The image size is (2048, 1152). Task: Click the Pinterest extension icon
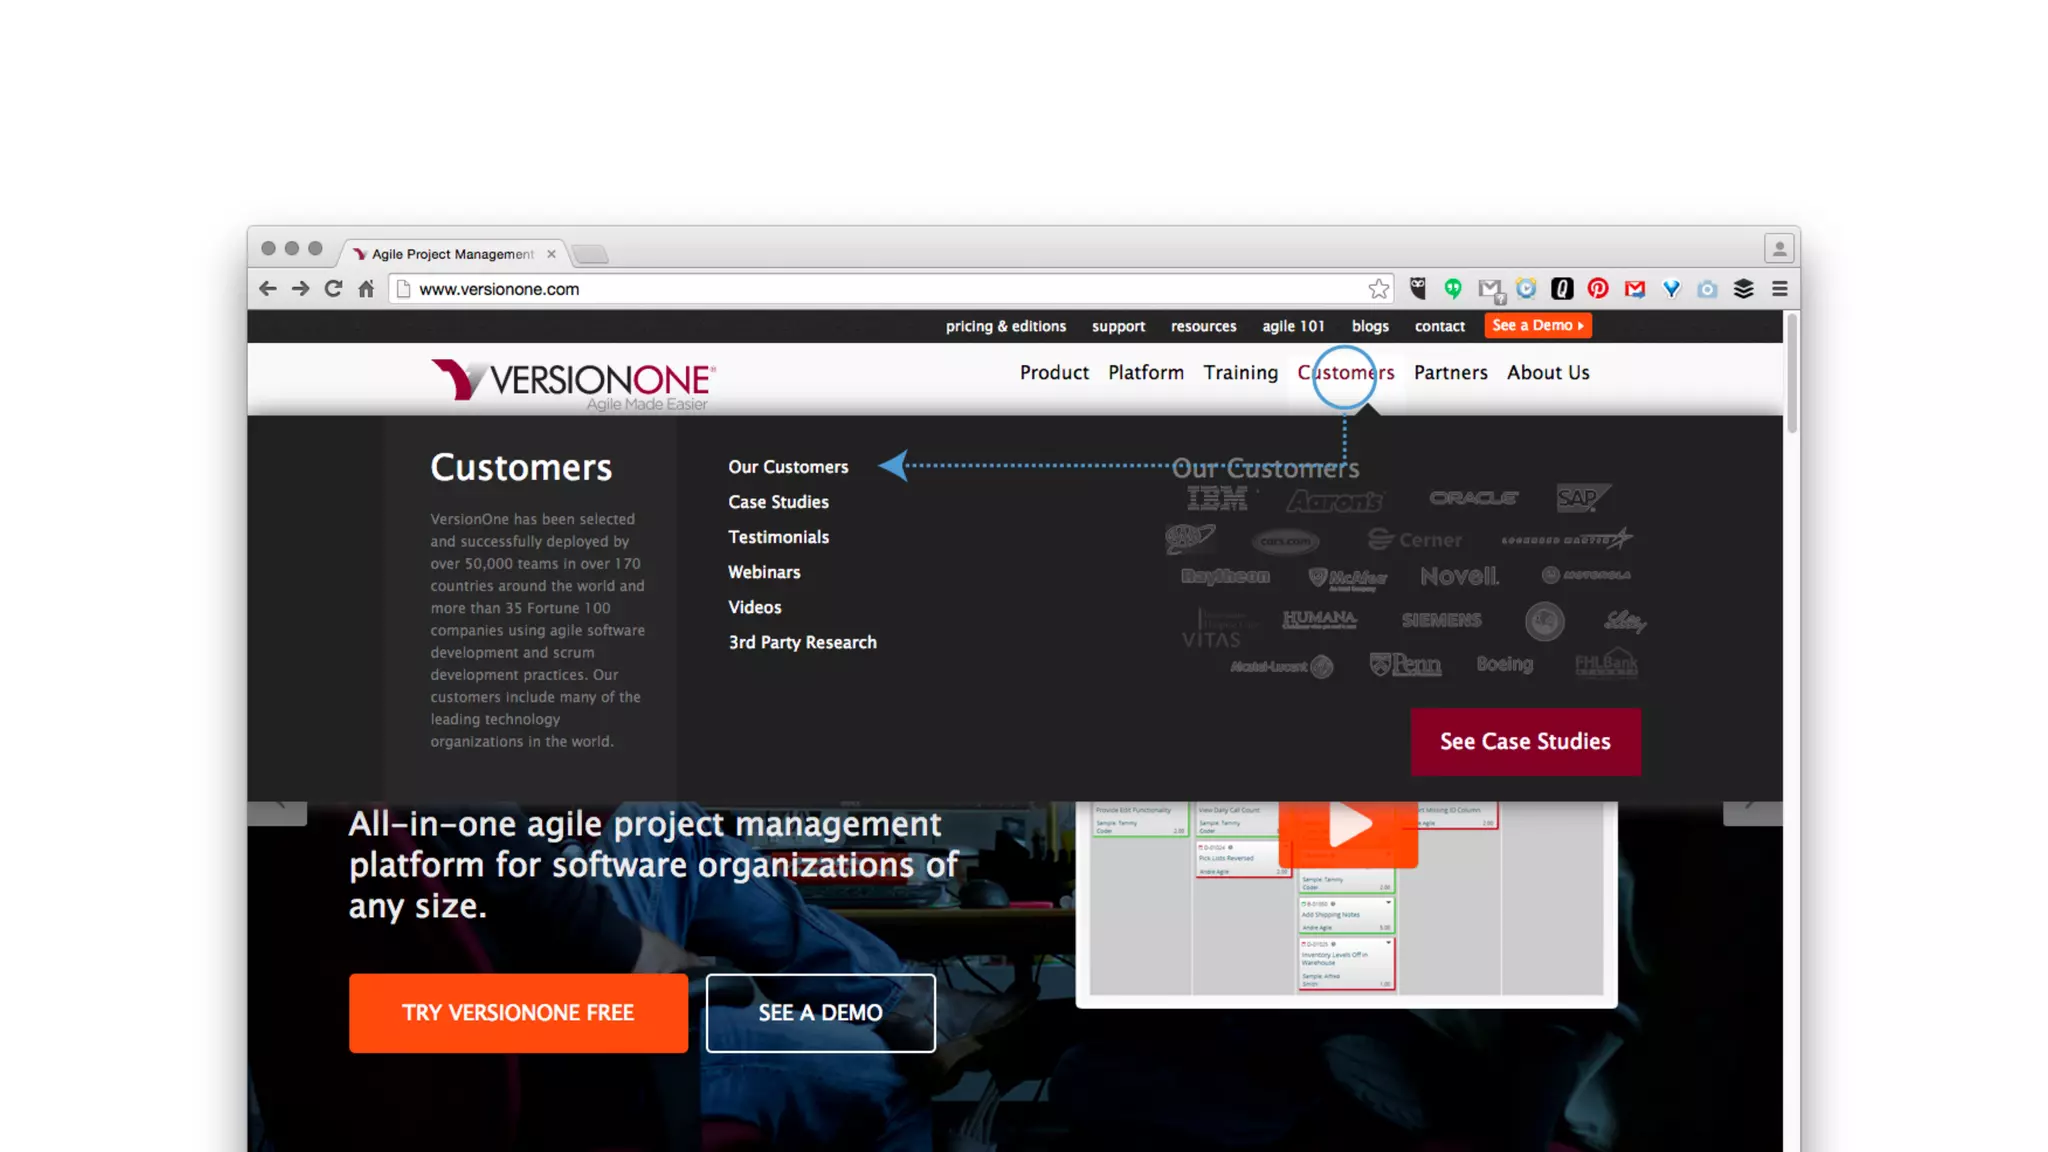point(1598,289)
